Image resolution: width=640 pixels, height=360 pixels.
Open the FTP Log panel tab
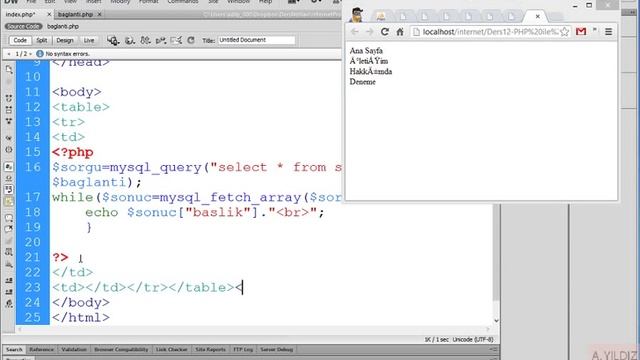(x=243, y=349)
